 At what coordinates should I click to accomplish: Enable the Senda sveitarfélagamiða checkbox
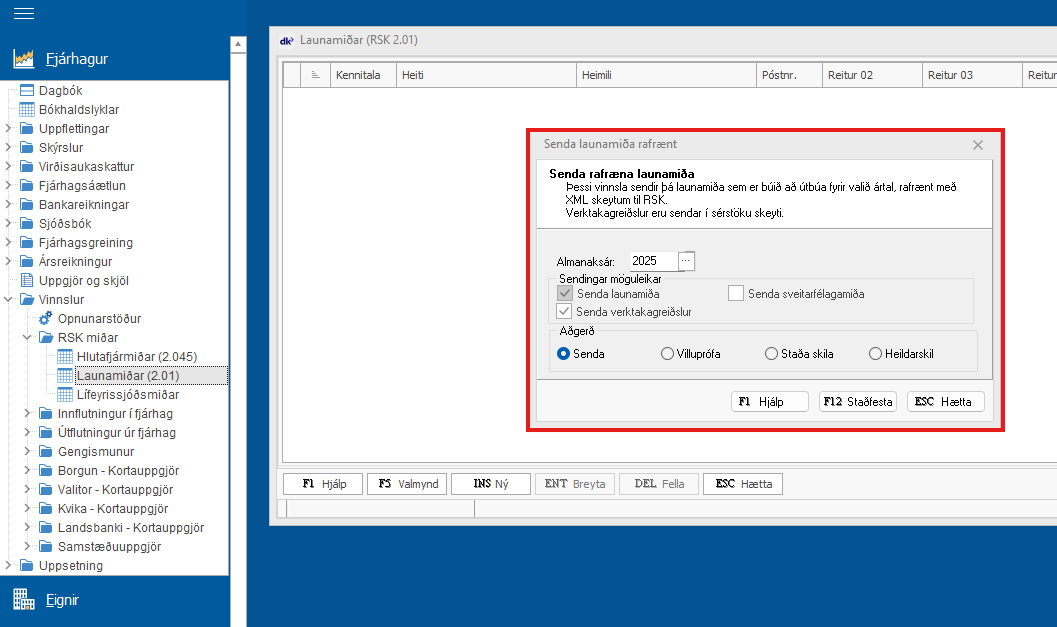point(736,294)
